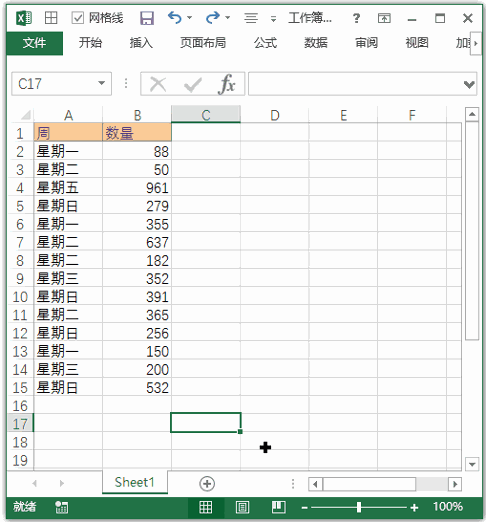Click the macro recording icon in status bar
Screen dimensions: 486x522
tap(62, 507)
